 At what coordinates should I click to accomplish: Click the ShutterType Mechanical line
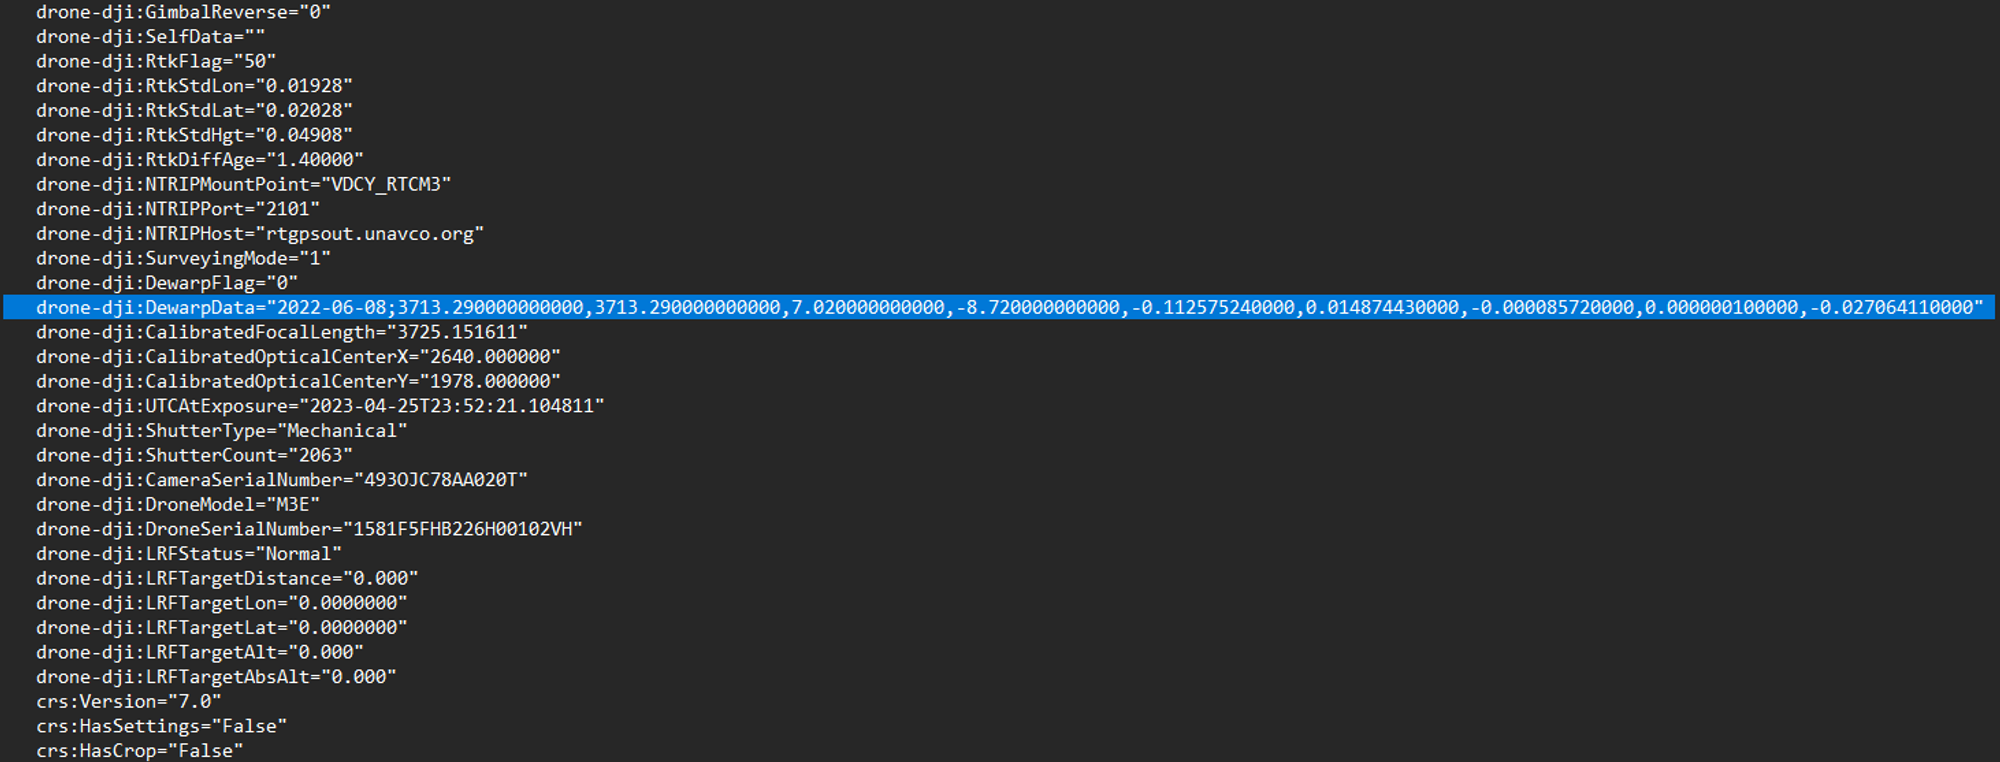click(x=222, y=430)
